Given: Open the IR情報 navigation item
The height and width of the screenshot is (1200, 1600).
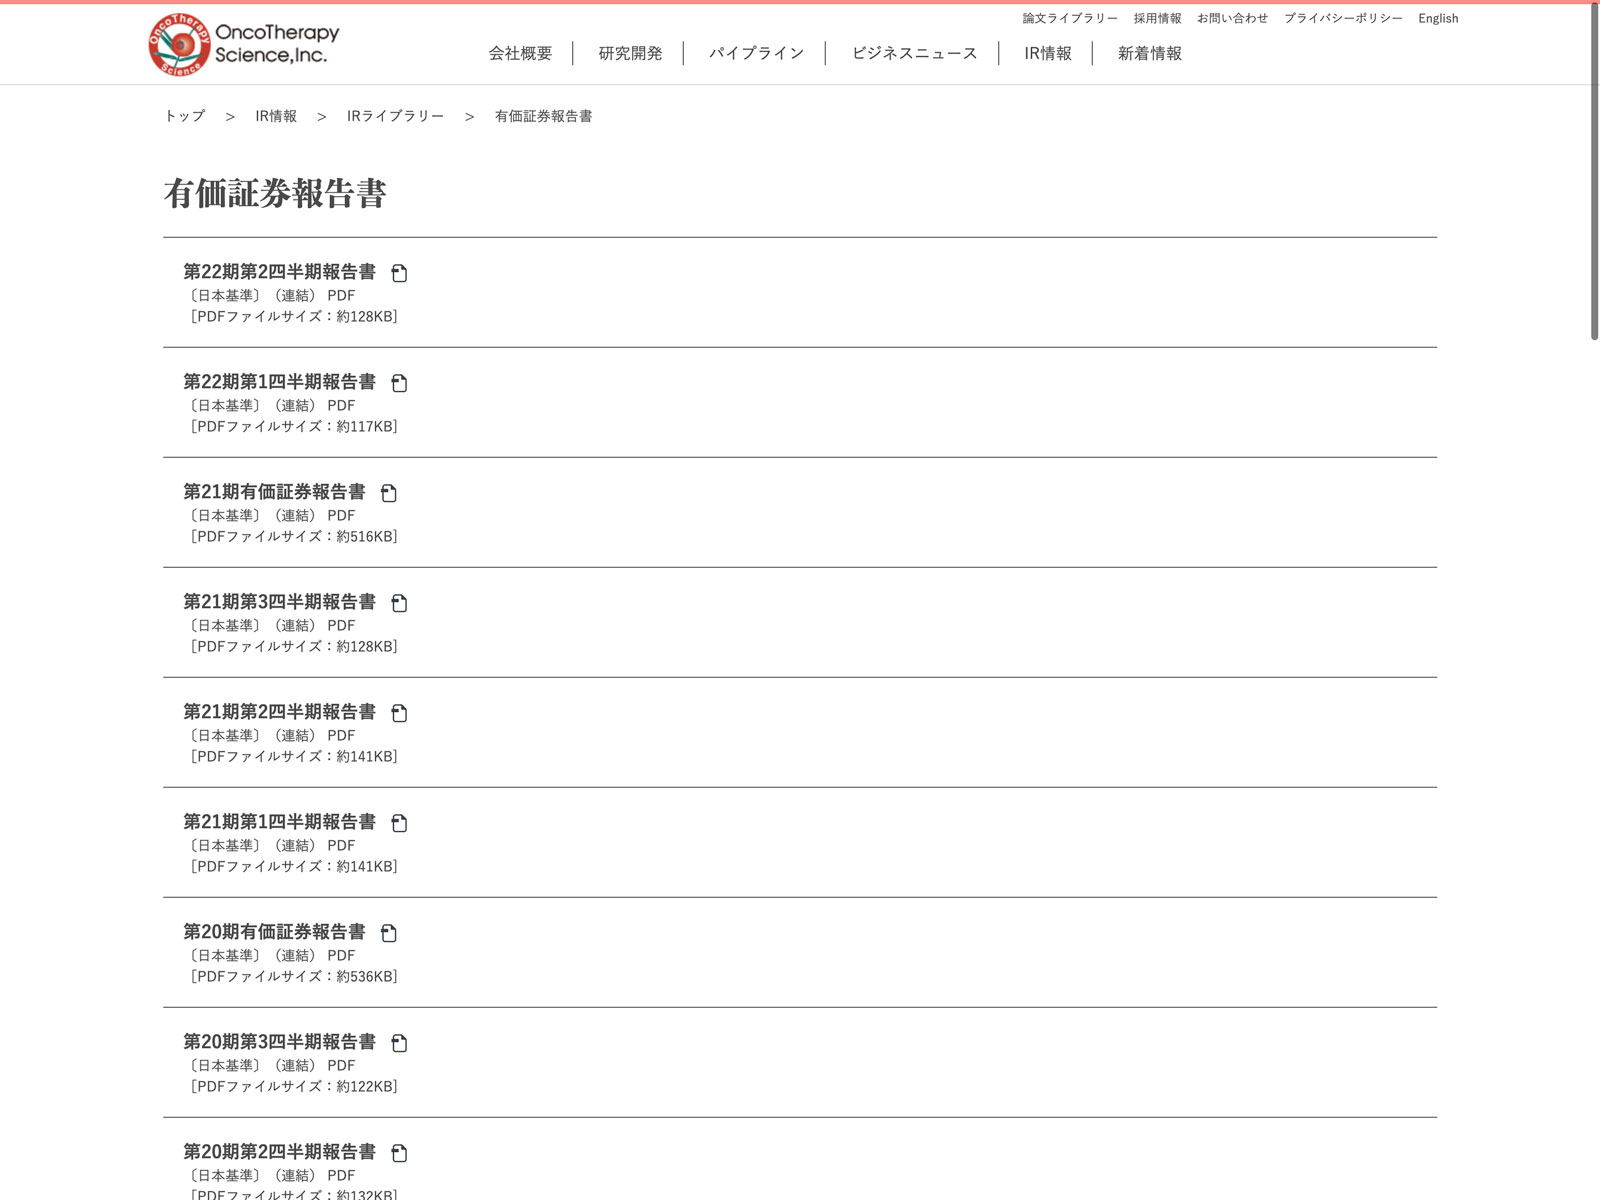Looking at the screenshot, I should (1047, 54).
